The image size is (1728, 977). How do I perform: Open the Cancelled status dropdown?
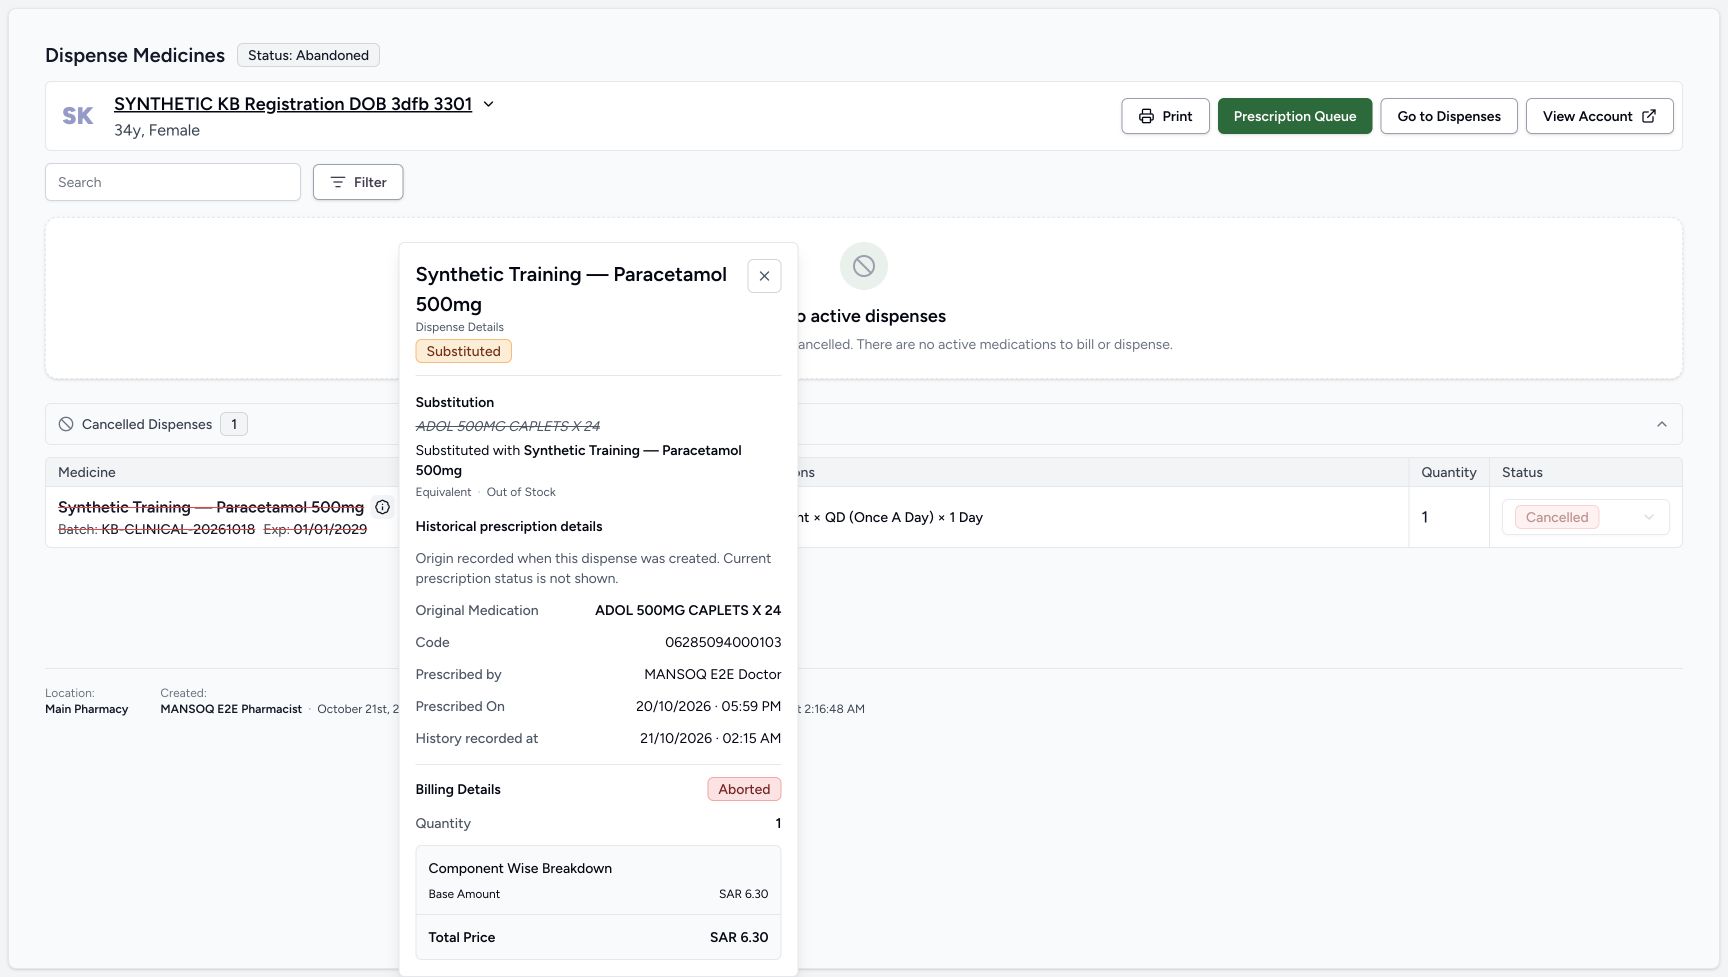(x=1585, y=517)
